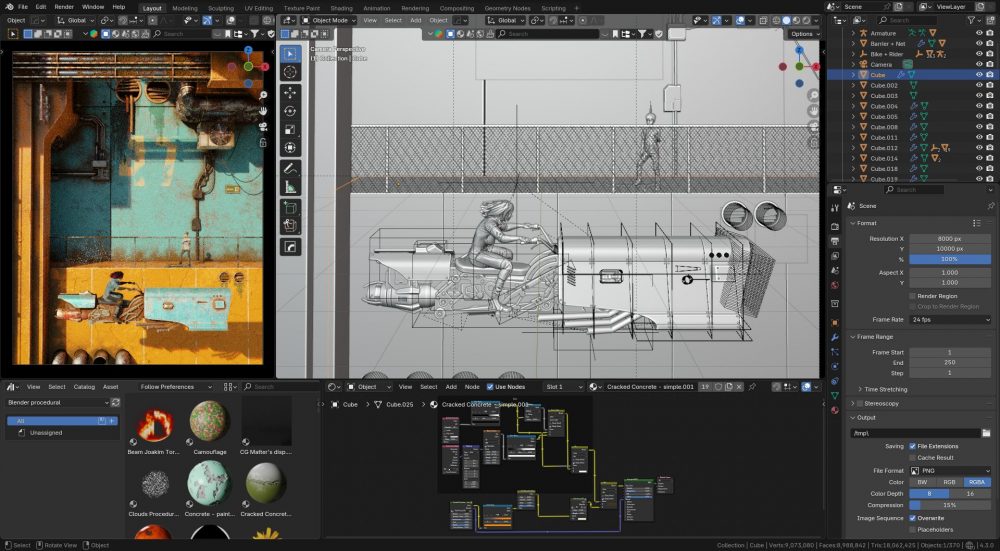Toggle camera view icon in main viewport
The image size is (1000, 551).
[x=813, y=127]
